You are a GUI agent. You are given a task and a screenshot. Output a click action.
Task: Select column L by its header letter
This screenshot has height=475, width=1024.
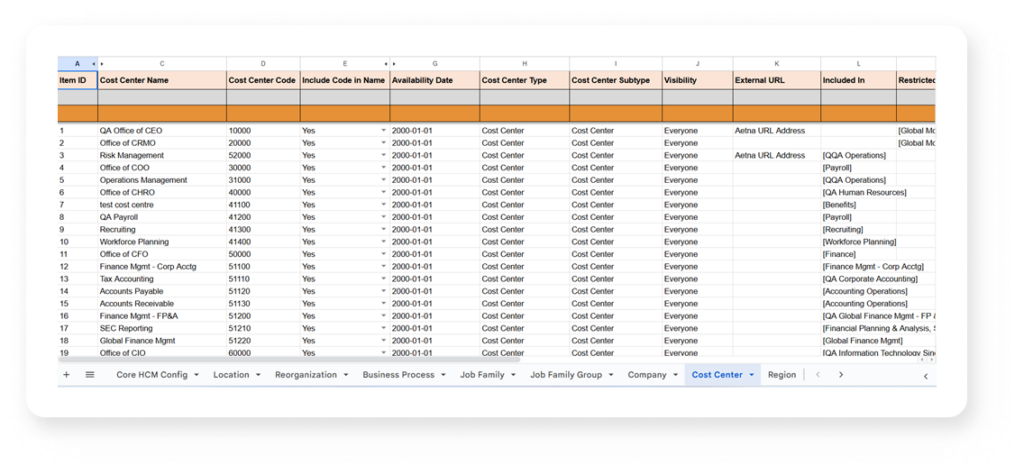point(858,63)
